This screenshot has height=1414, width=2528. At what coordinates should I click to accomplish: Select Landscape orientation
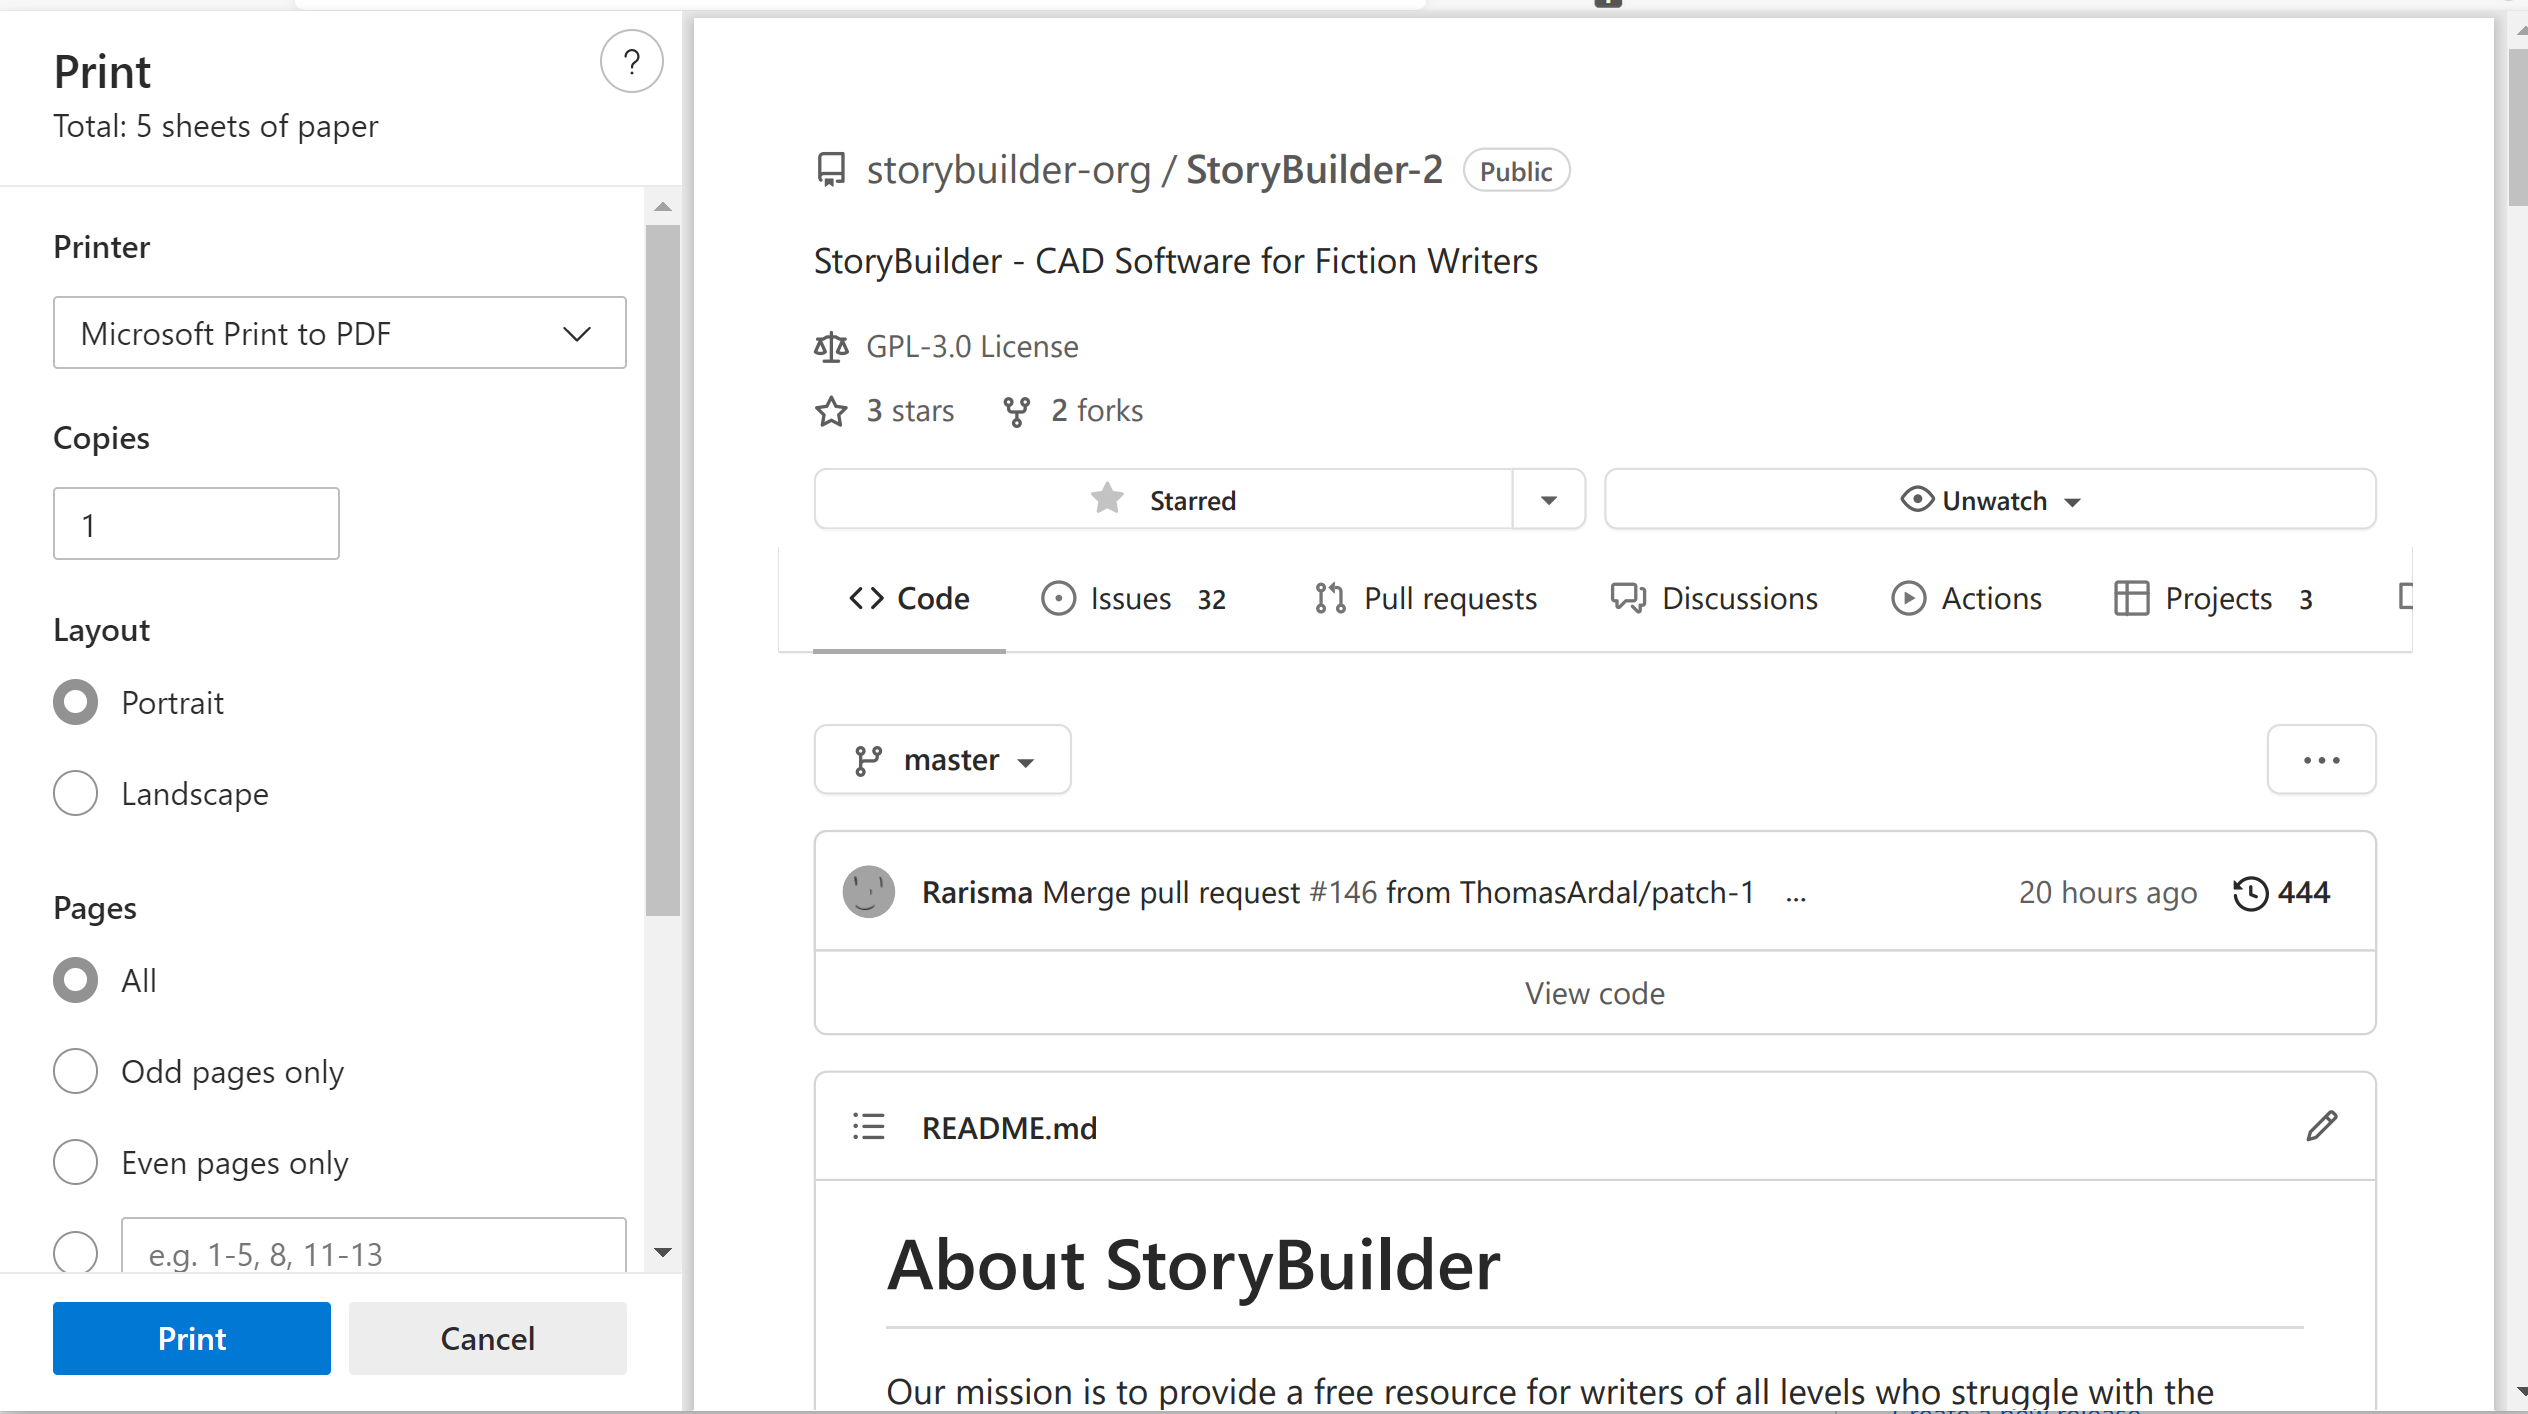75,793
